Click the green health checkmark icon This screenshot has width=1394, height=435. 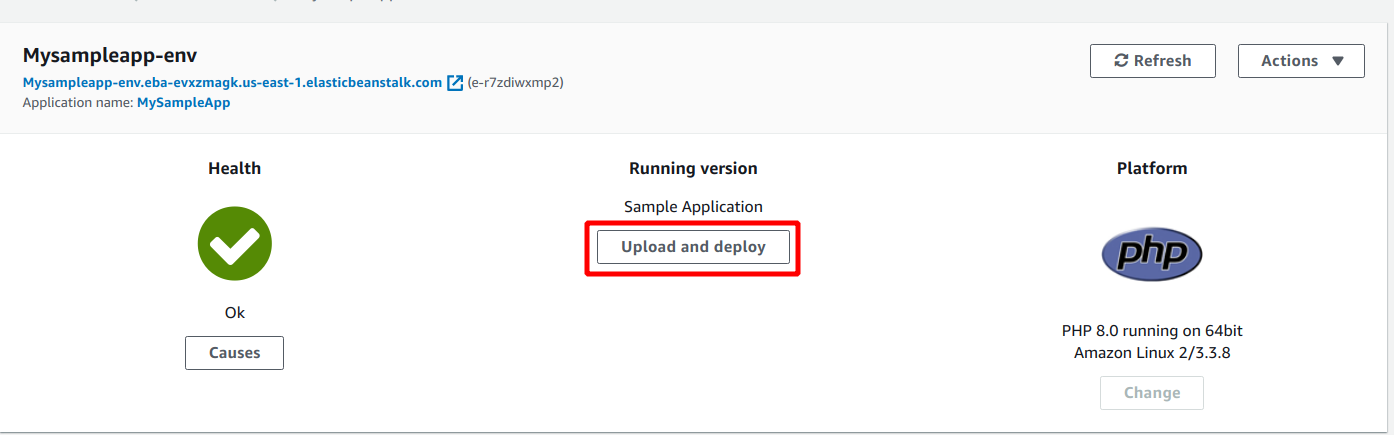[234, 243]
